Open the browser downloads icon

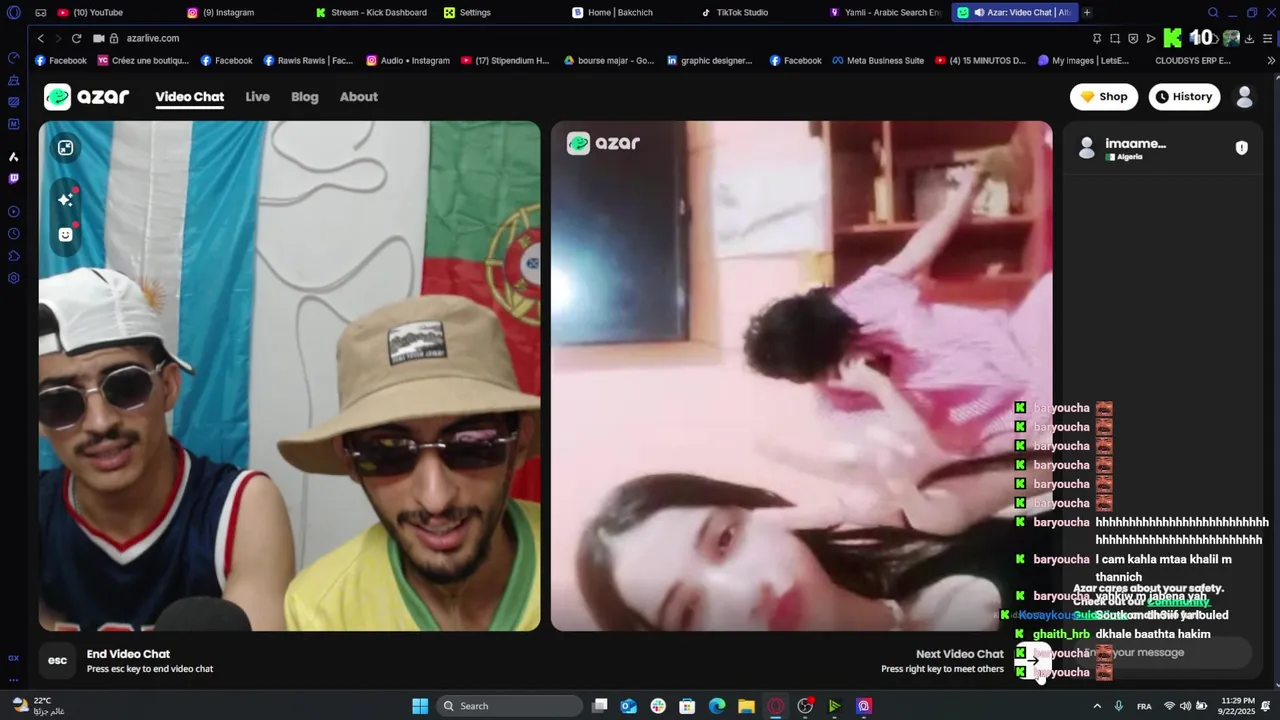click(x=1249, y=38)
